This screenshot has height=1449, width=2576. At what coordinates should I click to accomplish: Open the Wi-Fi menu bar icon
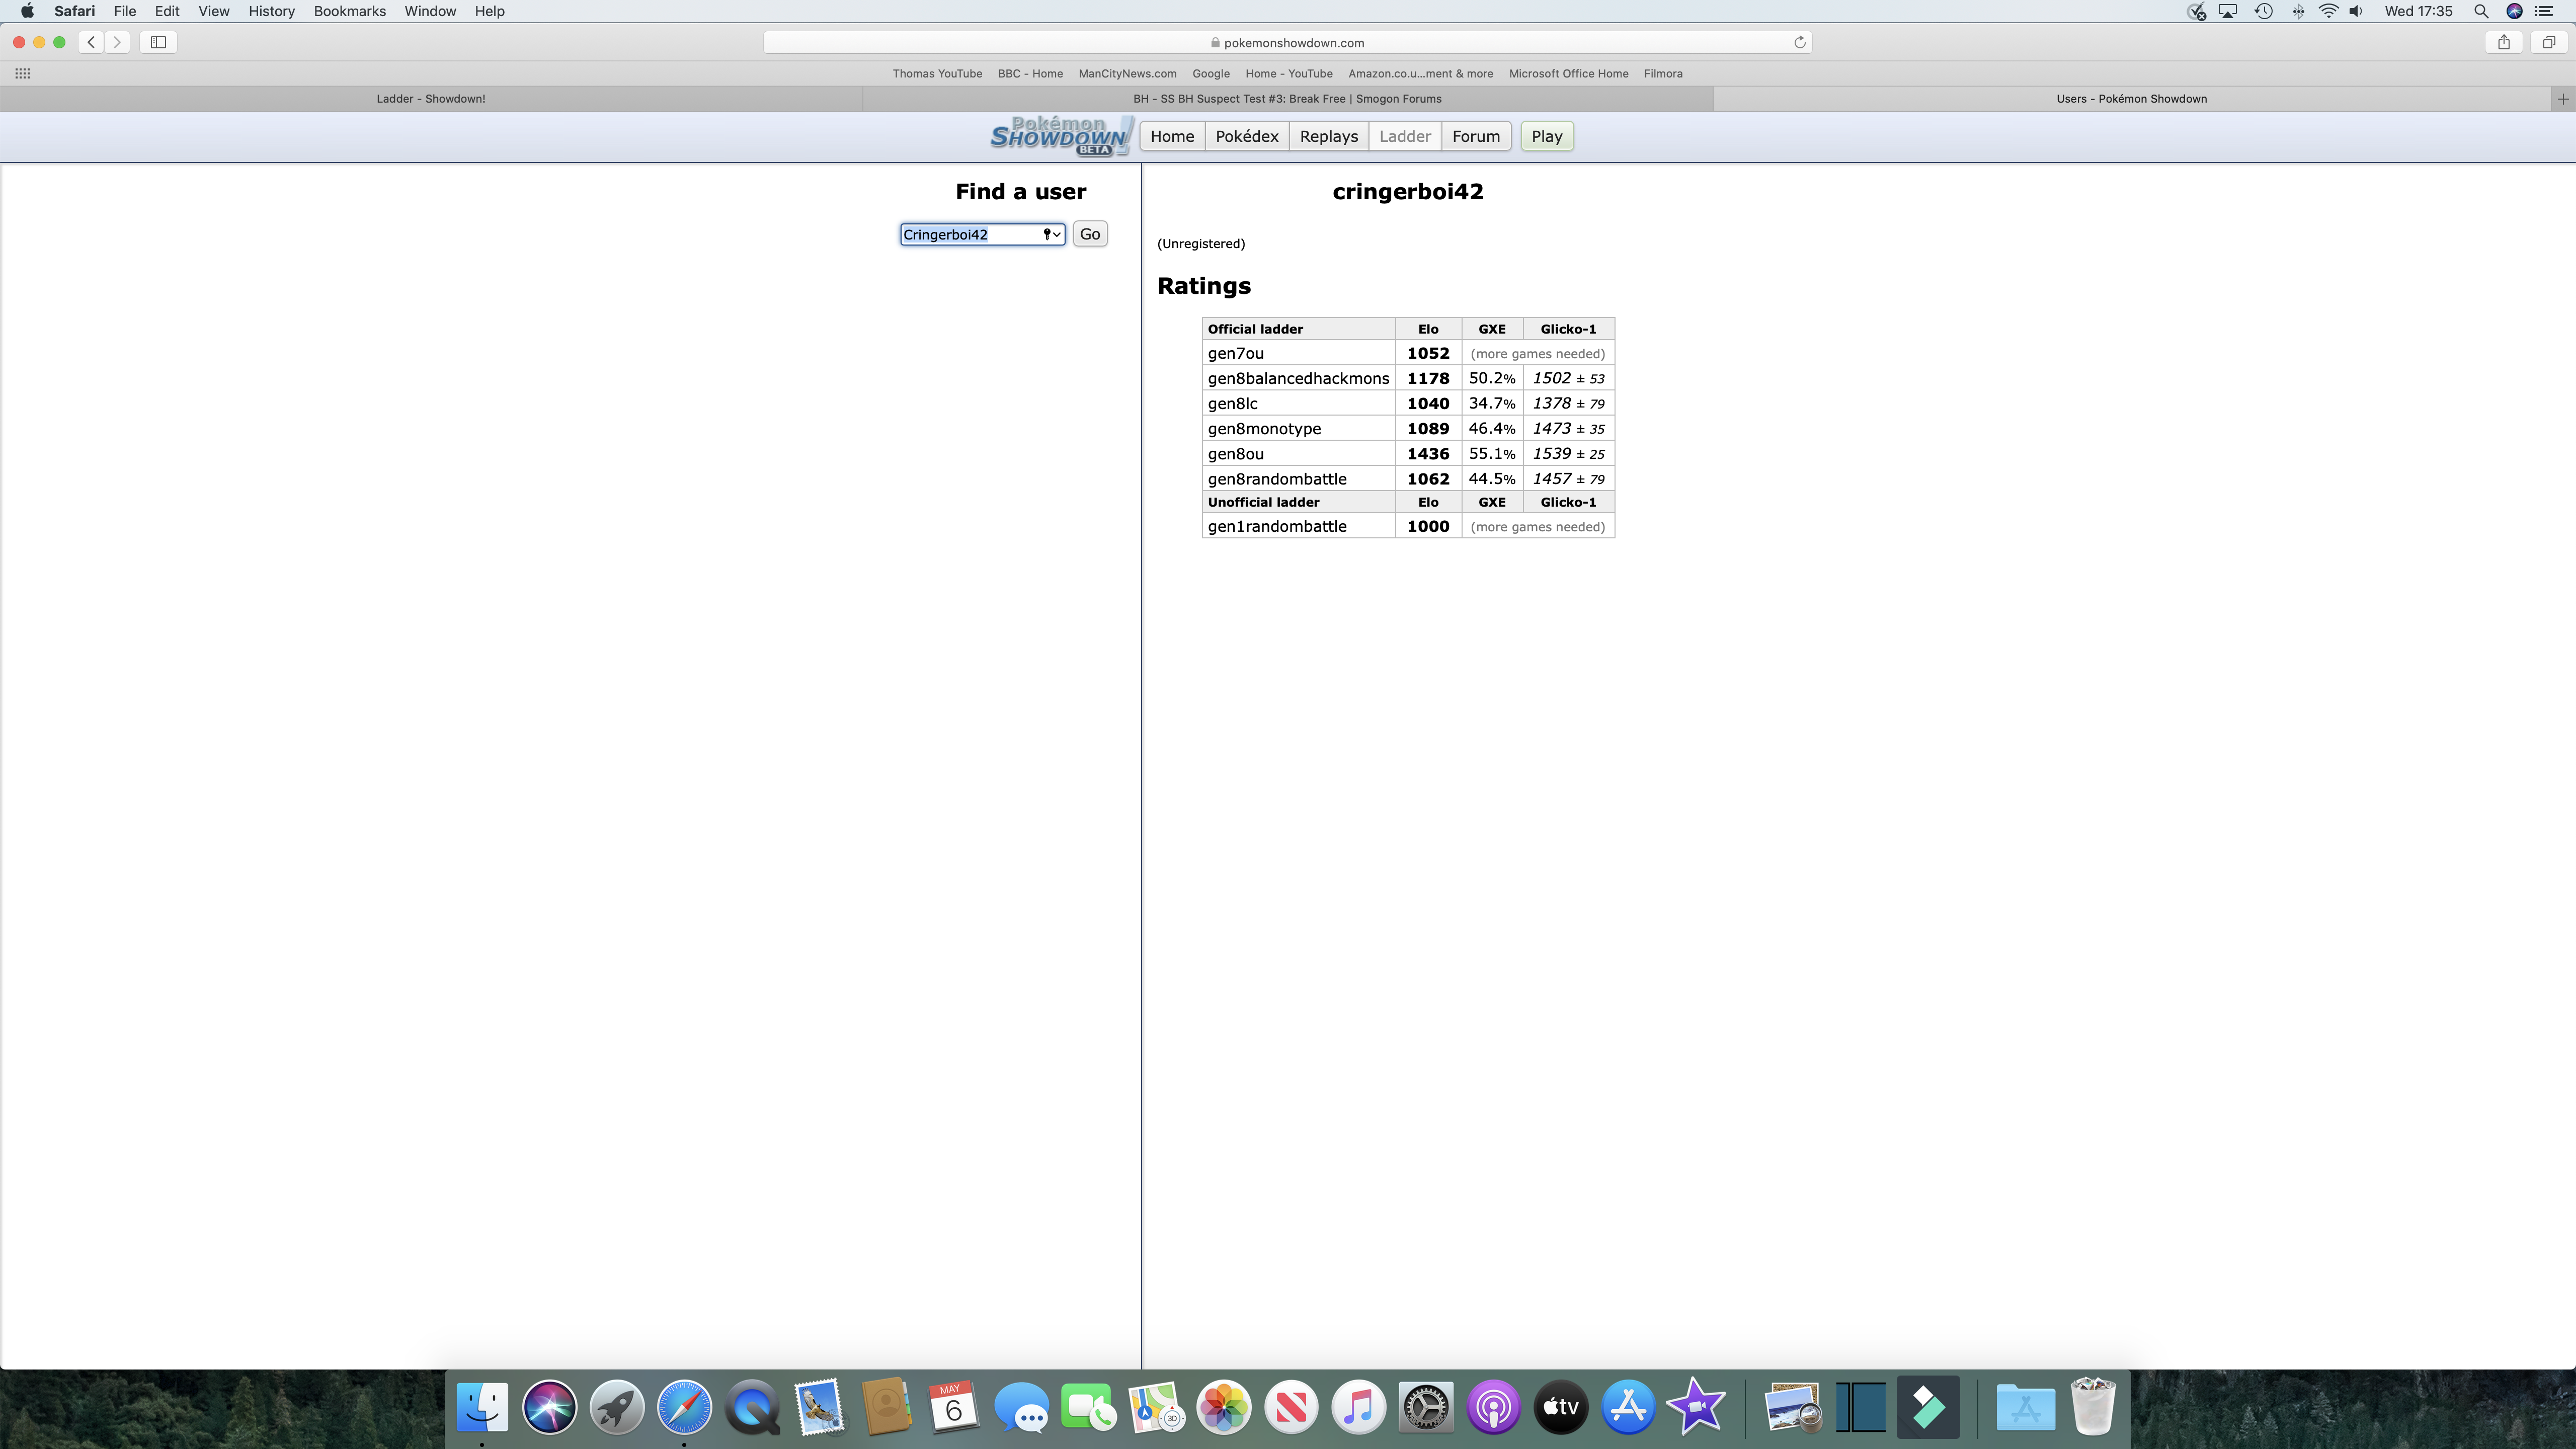tap(2328, 11)
